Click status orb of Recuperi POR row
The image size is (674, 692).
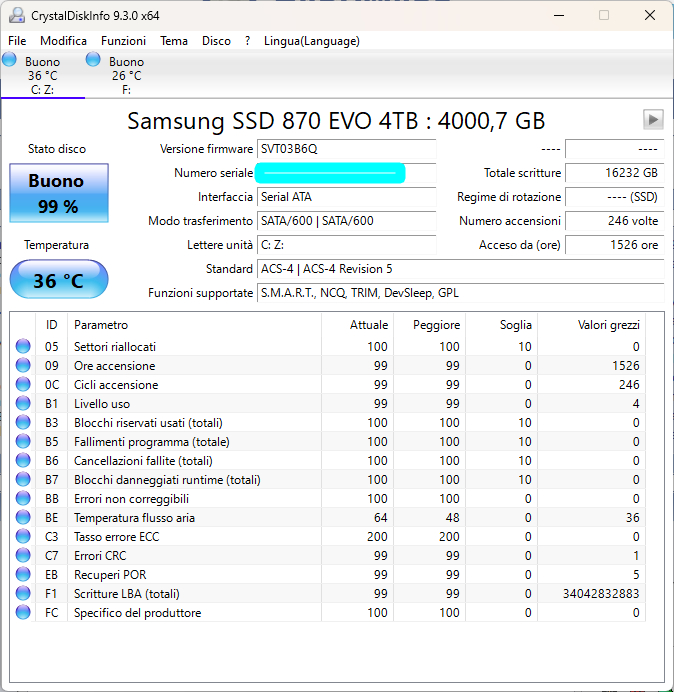[23, 574]
